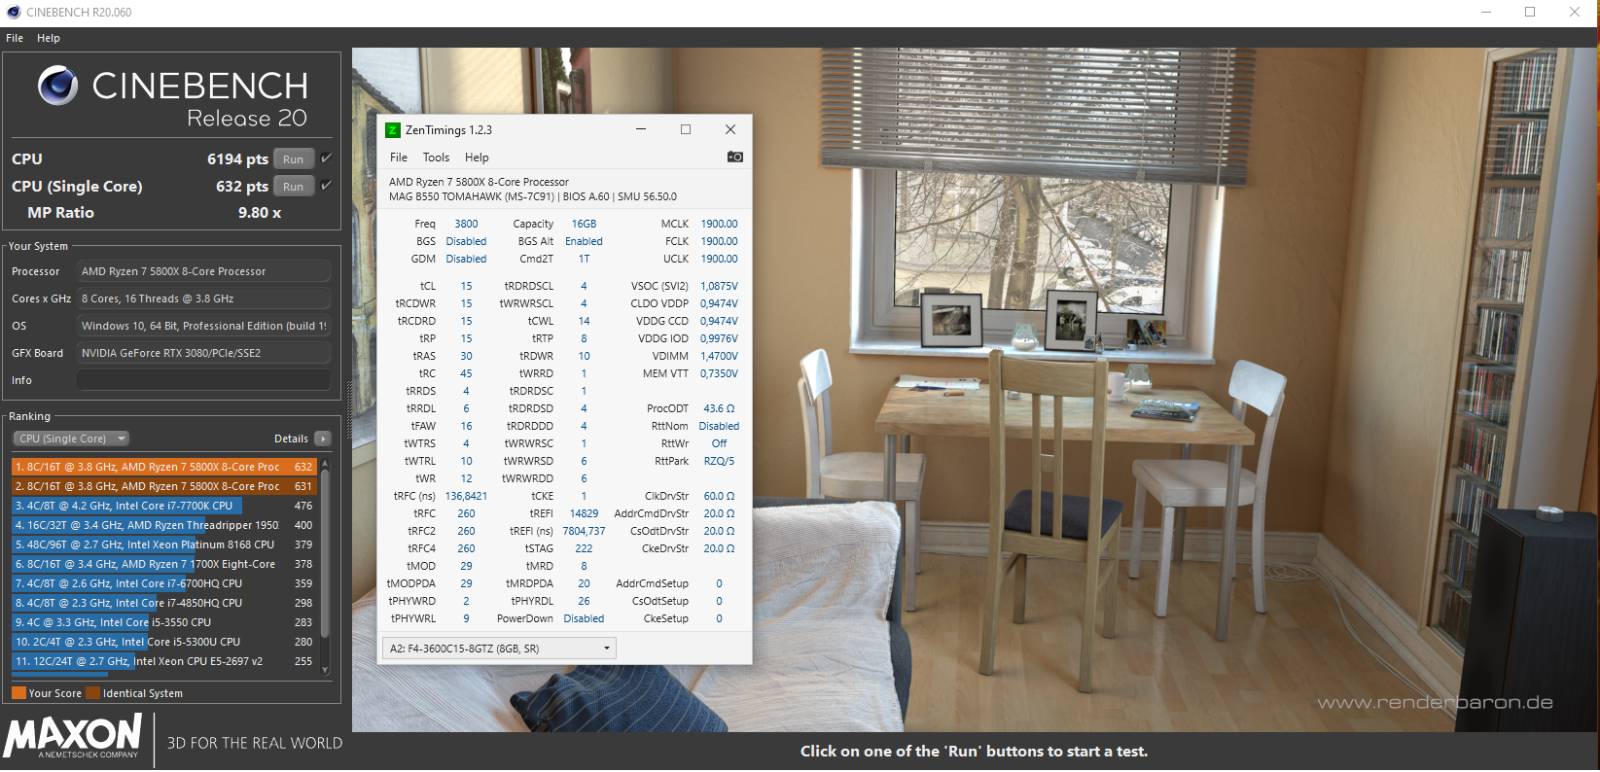Click the MP Ratio value 9.80 x
1600x772 pixels.
tap(259, 213)
